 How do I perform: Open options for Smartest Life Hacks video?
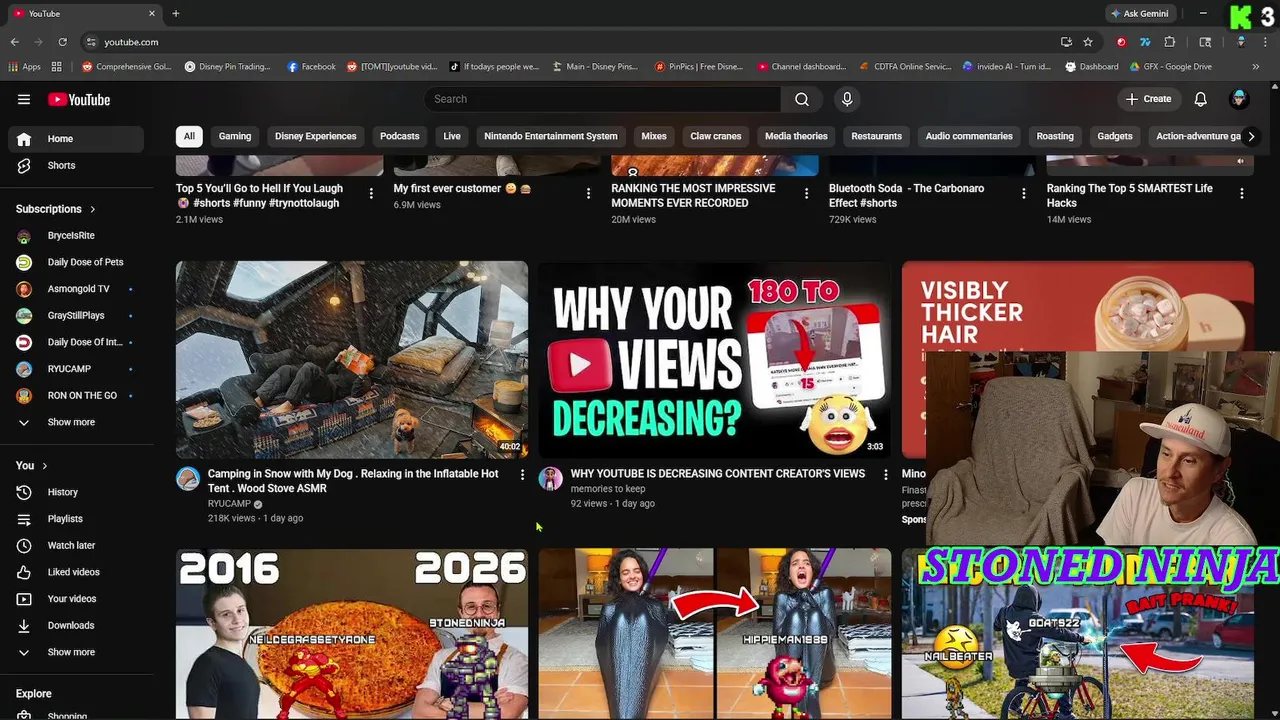pyautogui.click(x=1241, y=193)
